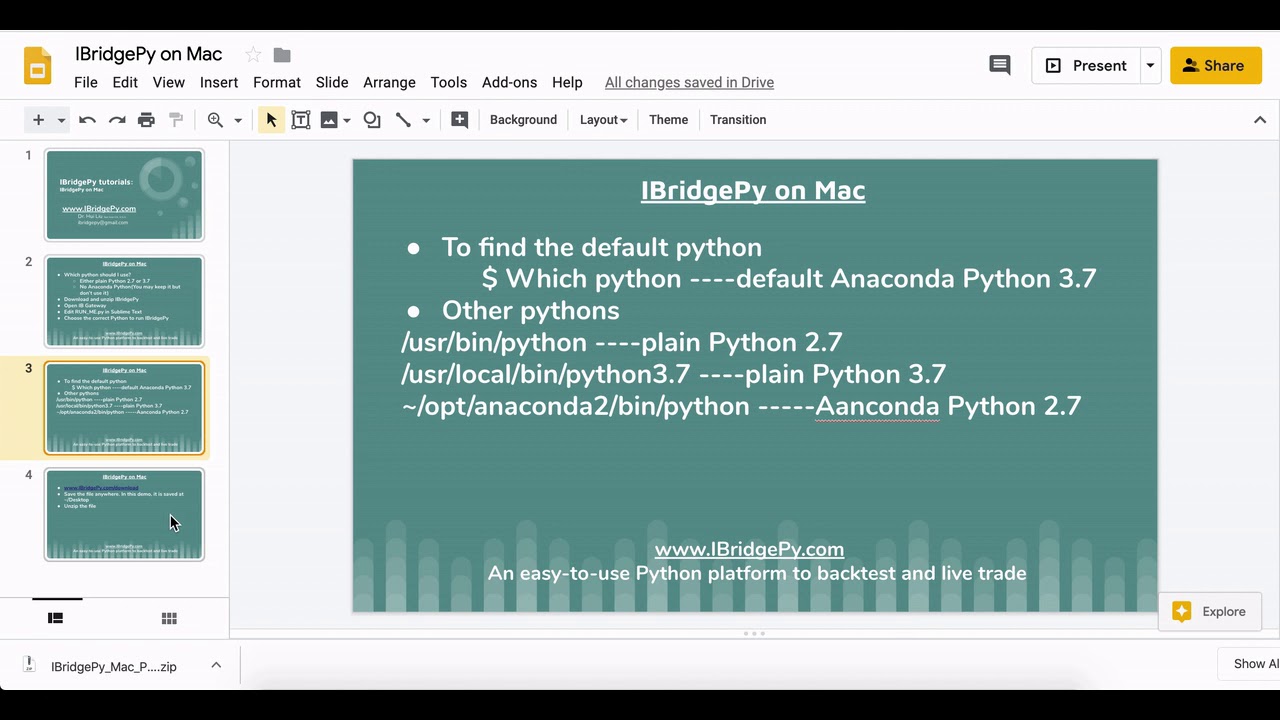Switch to grid view icon
Image resolution: width=1280 pixels, height=720 pixels.
click(x=170, y=619)
